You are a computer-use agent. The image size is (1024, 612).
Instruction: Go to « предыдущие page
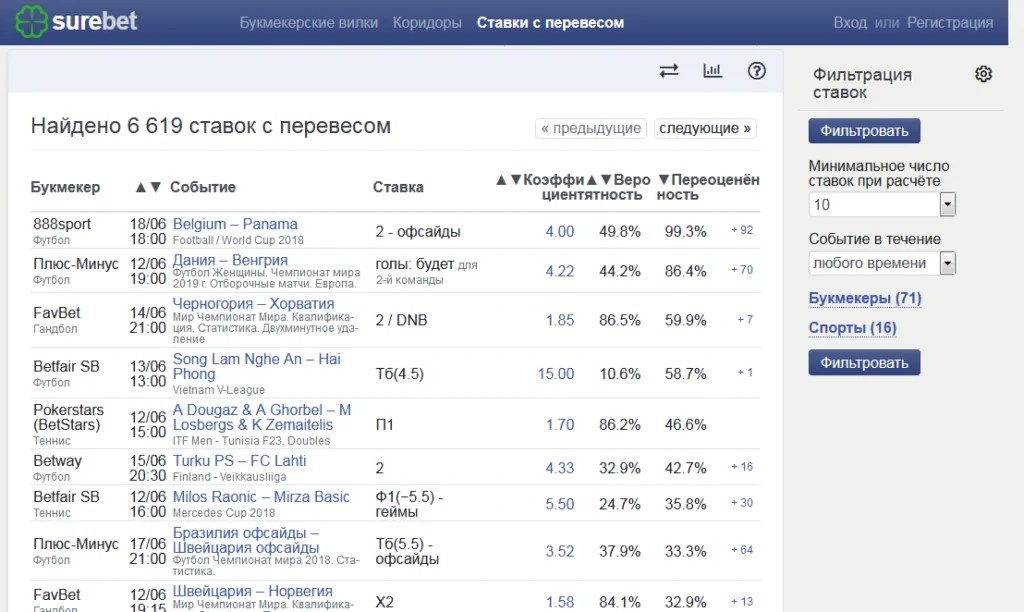coord(591,128)
